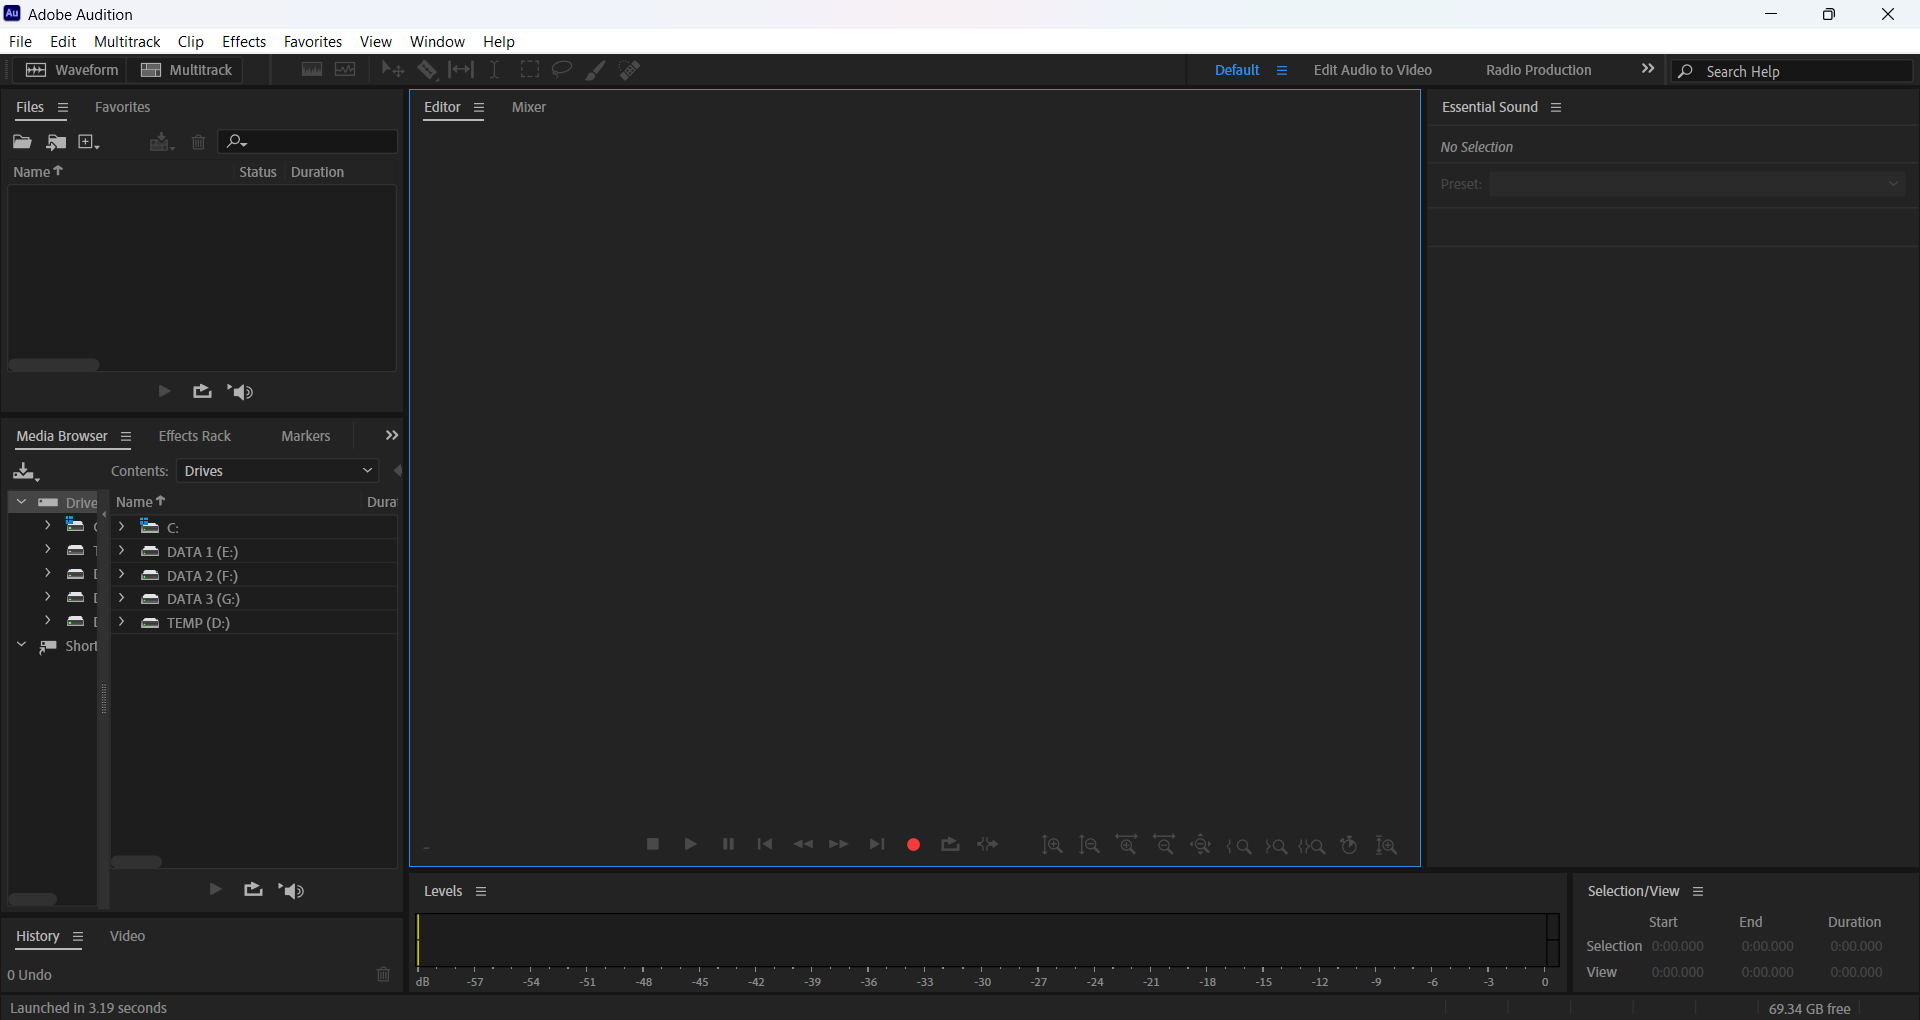Open the Effects menu
Screen dimensions: 1920x1020
click(243, 41)
